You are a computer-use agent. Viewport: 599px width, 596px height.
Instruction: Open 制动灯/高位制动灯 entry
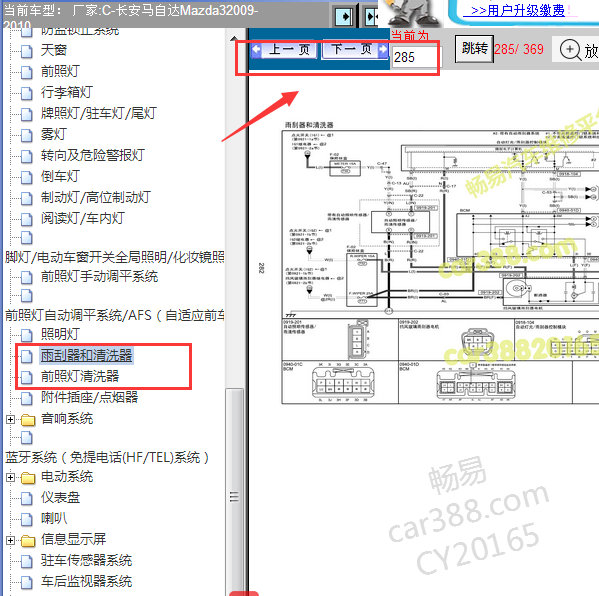96,197
